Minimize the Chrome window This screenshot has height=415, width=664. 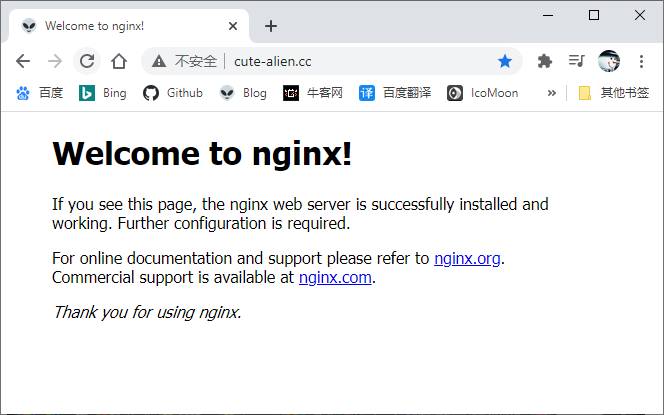[x=548, y=15]
